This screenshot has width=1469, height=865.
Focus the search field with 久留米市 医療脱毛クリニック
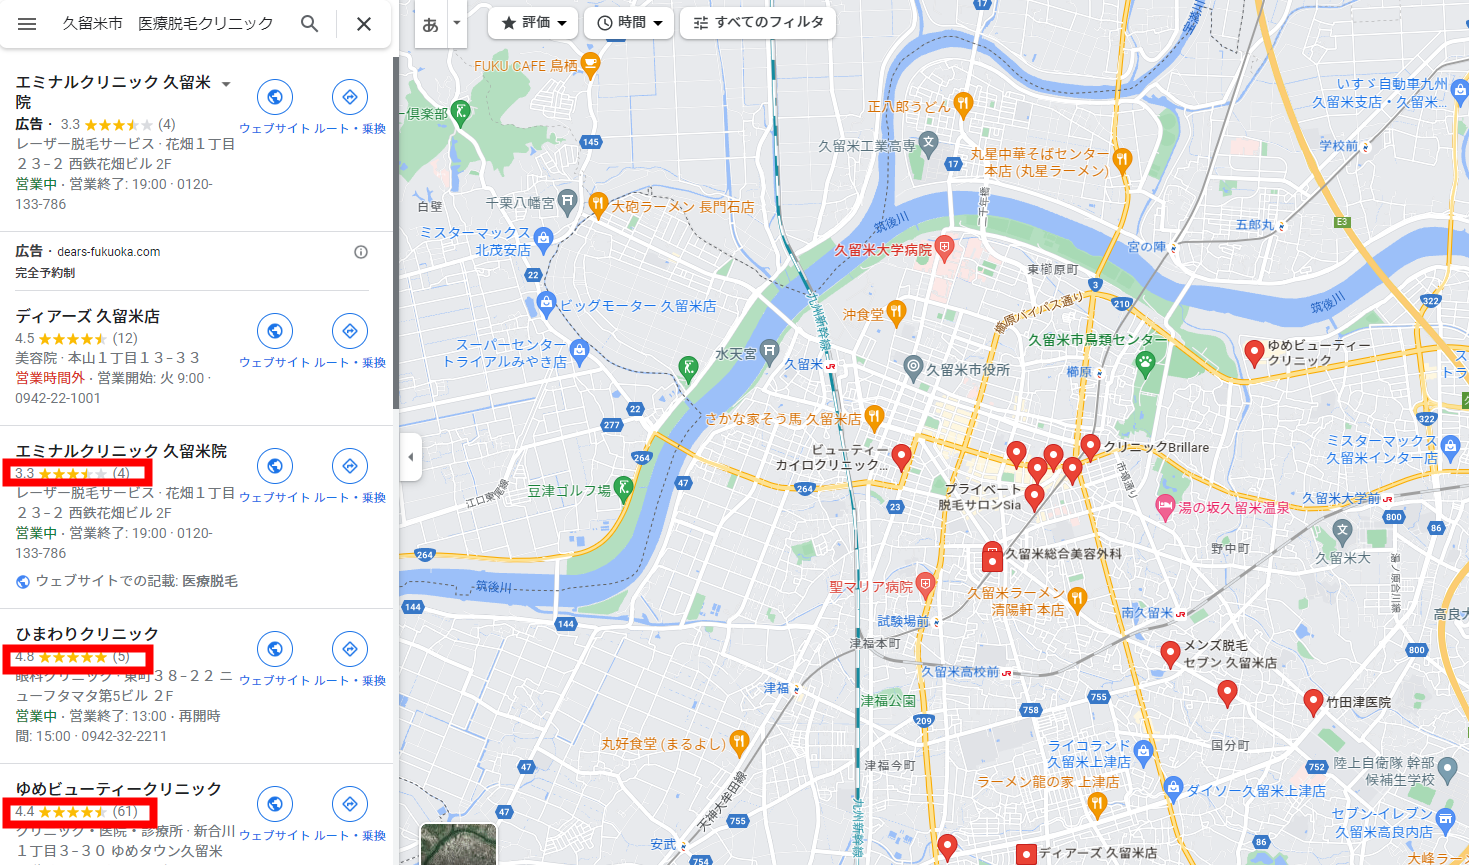click(168, 23)
